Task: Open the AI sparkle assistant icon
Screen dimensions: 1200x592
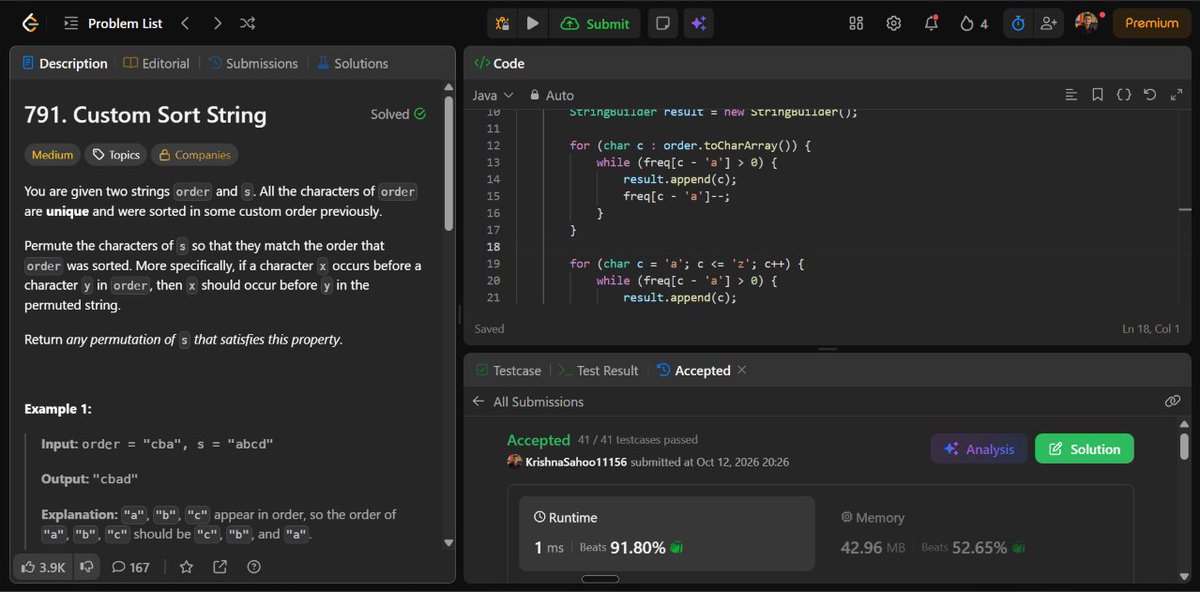Action: (x=698, y=23)
